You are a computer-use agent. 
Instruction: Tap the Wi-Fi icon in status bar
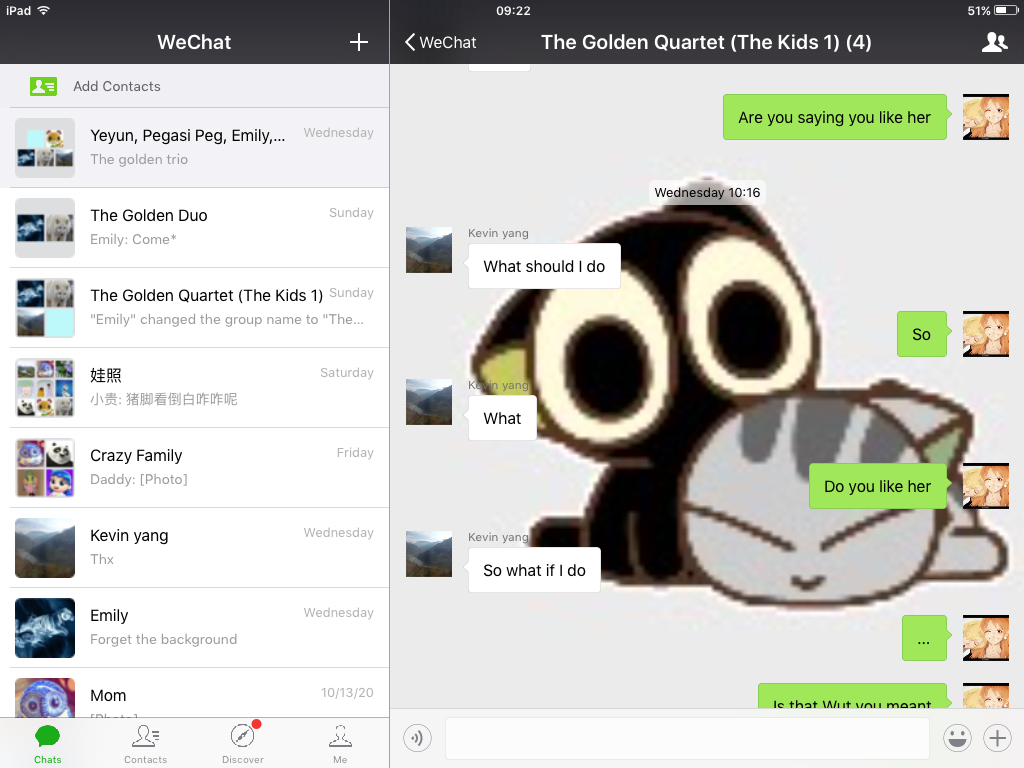[44, 10]
